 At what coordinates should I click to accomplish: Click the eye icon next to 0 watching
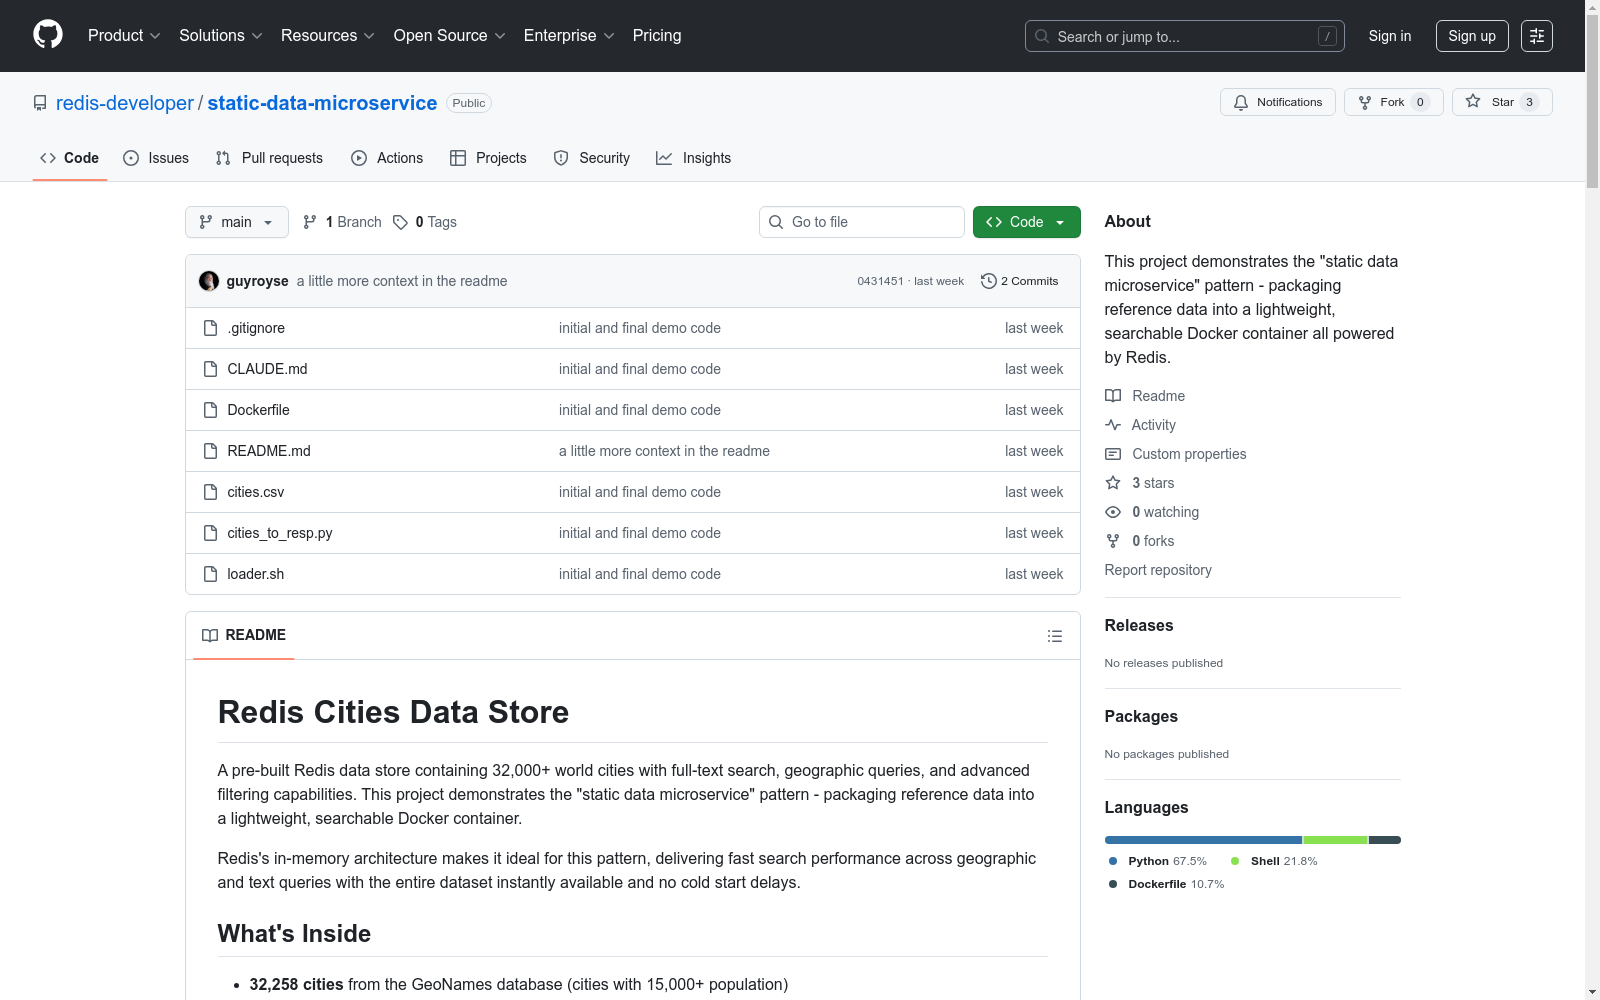pyautogui.click(x=1113, y=512)
